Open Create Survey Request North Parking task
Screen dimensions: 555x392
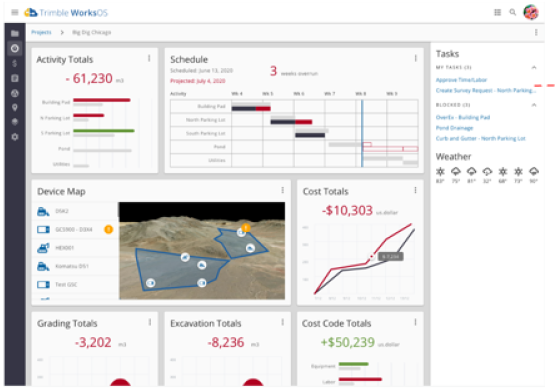[x=486, y=90]
